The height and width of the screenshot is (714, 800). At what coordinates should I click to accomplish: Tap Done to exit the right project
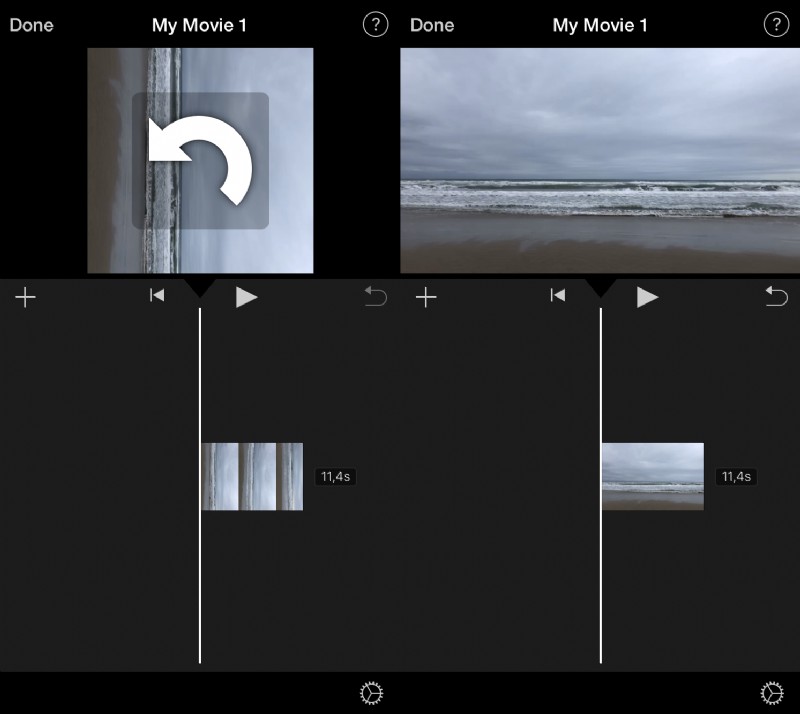tap(432, 25)
